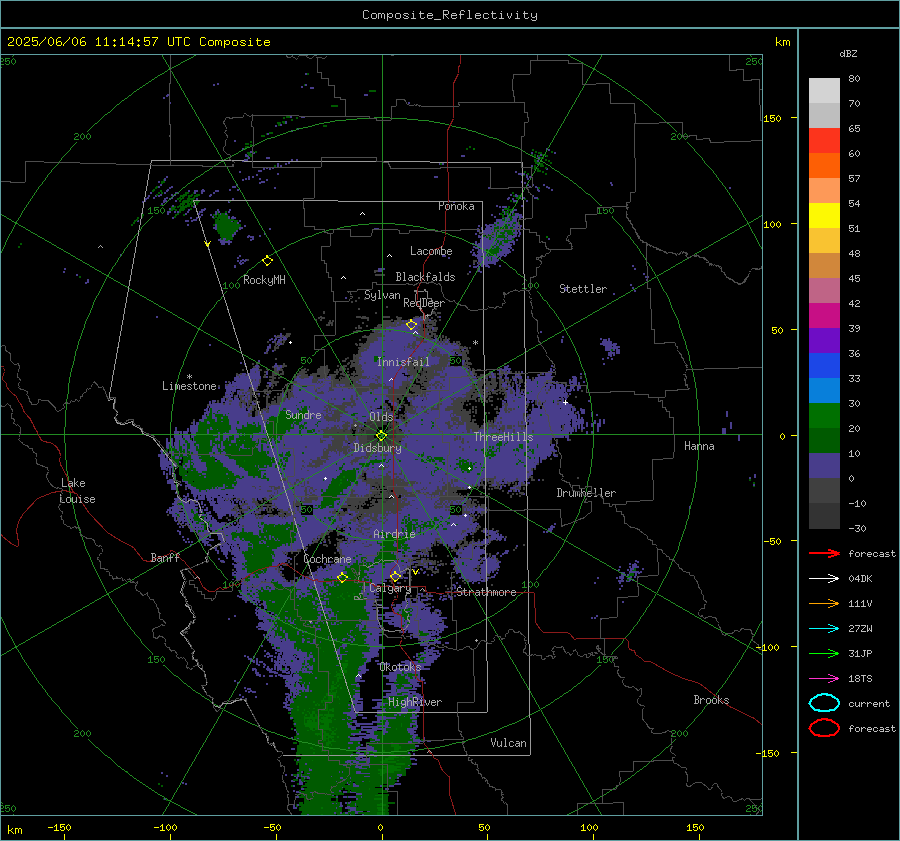Viewport: 900px width, 841px height.
Task: Click the Sylvan label on the map
Action: click(x=382, y=295)
